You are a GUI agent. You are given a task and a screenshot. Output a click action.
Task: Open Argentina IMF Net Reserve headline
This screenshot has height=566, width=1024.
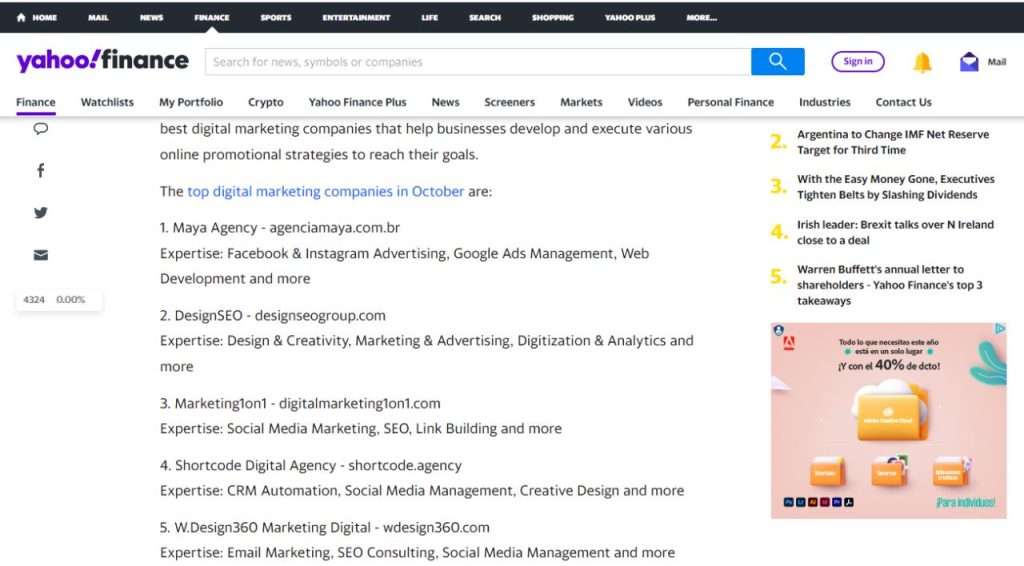[893, 142]
